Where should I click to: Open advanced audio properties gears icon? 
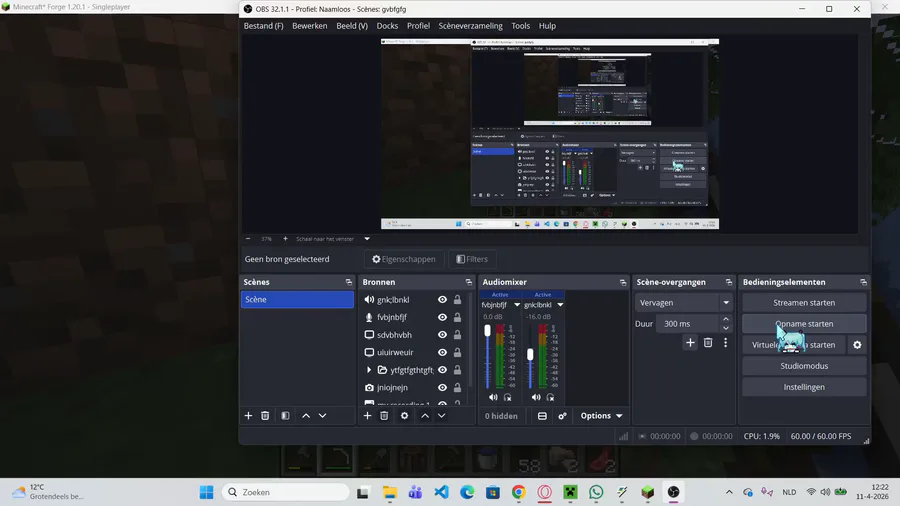(x=562, y=416)
